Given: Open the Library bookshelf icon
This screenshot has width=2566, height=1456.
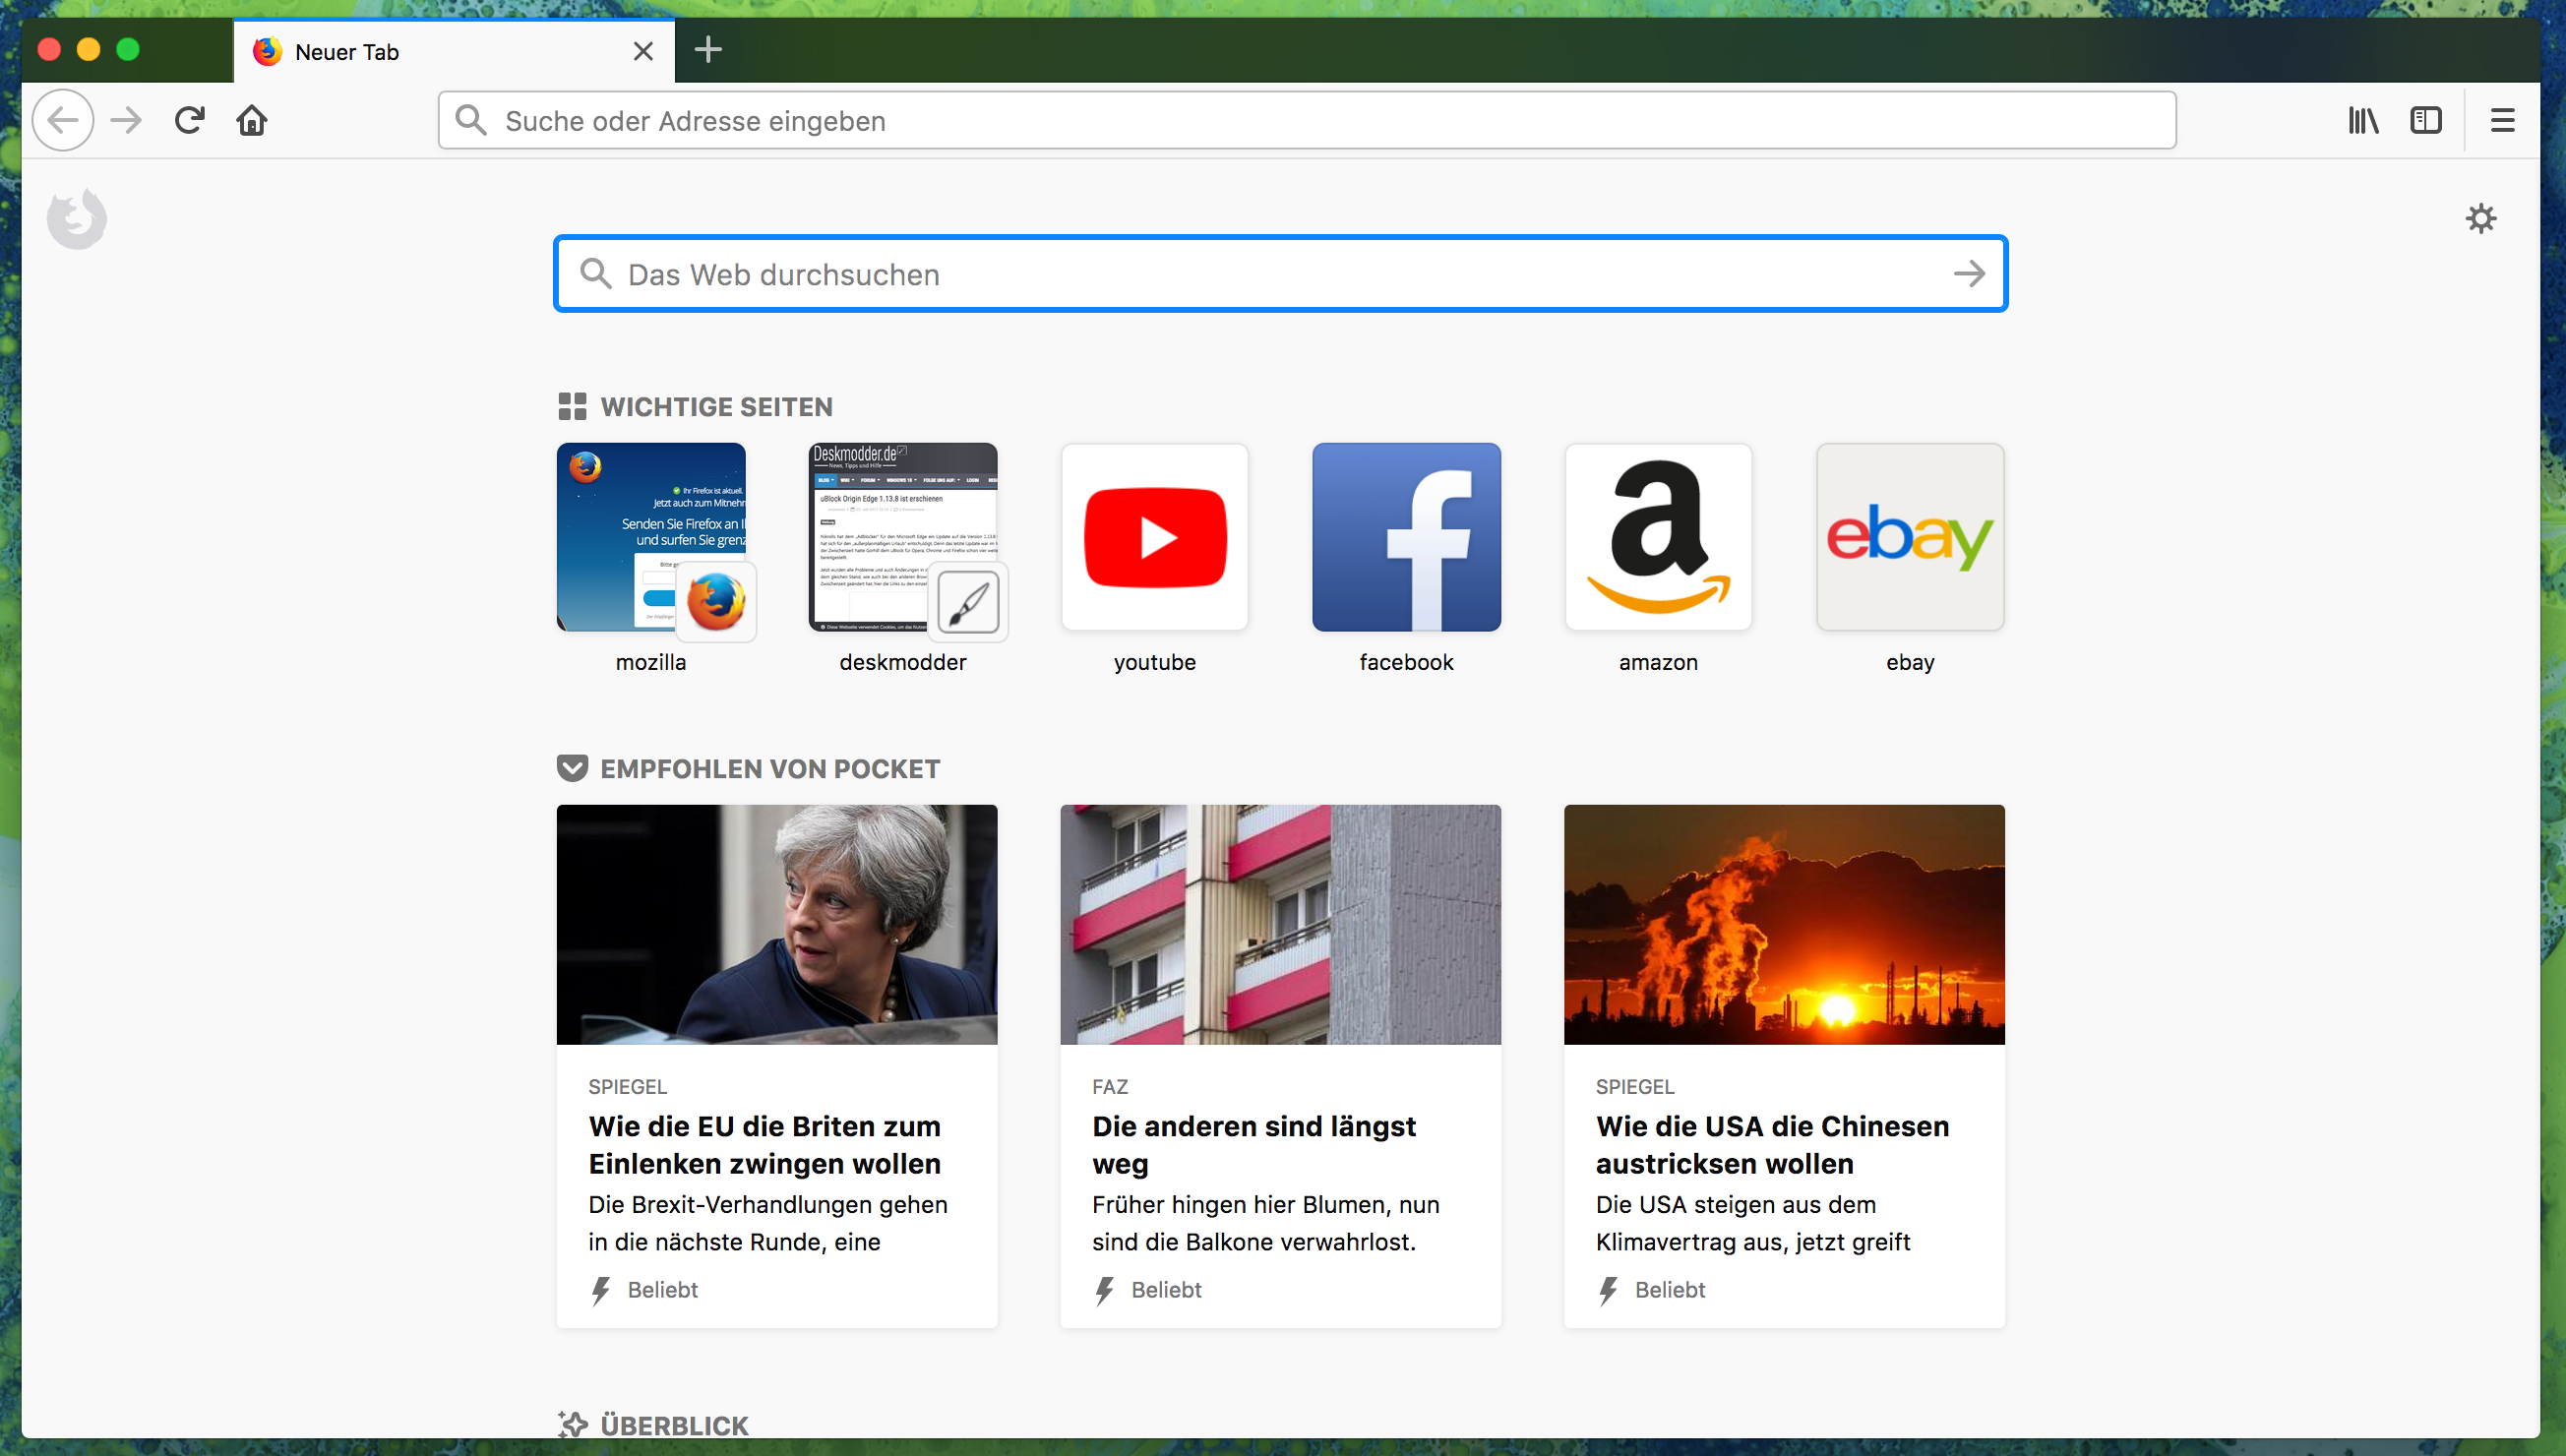Looking at the screenshot, I should click(x=2364, y=120).
